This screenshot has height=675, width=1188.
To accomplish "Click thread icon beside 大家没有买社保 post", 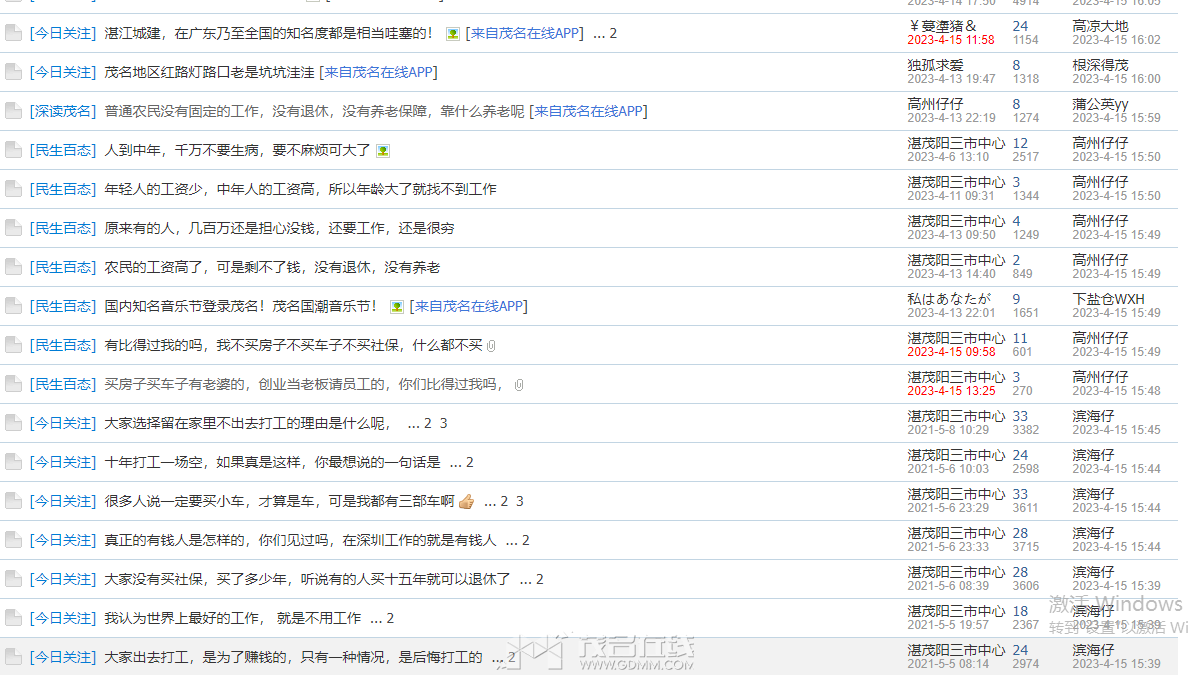I will (x=13, y=579).
